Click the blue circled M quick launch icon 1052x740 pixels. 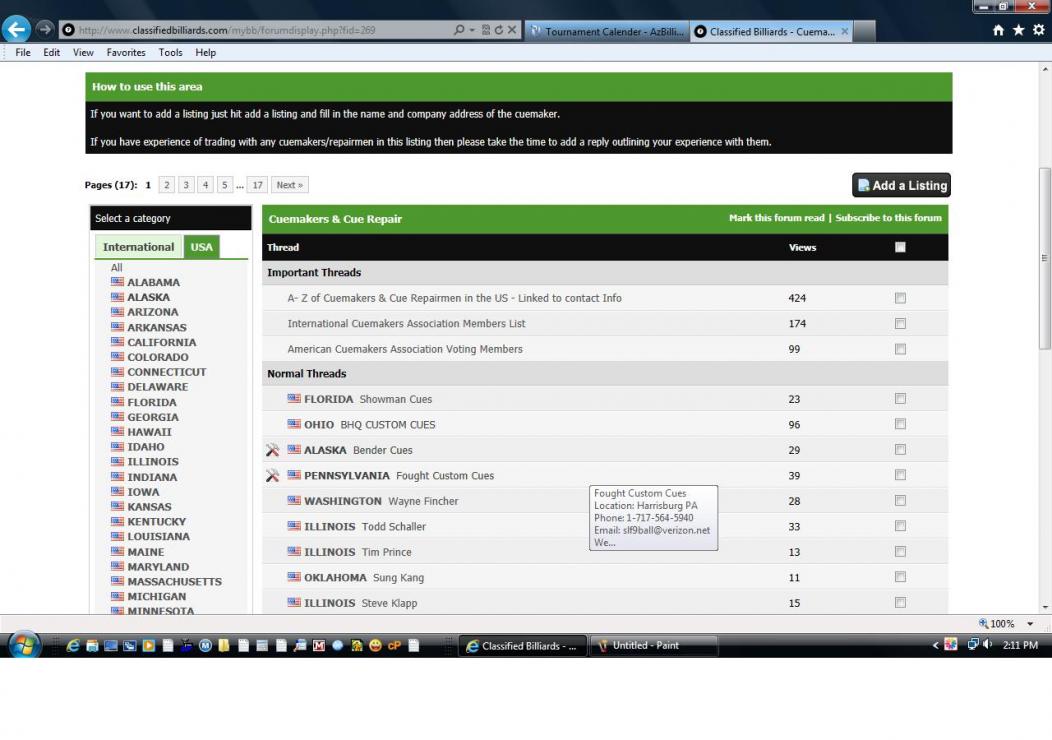[x=205, y=645]
